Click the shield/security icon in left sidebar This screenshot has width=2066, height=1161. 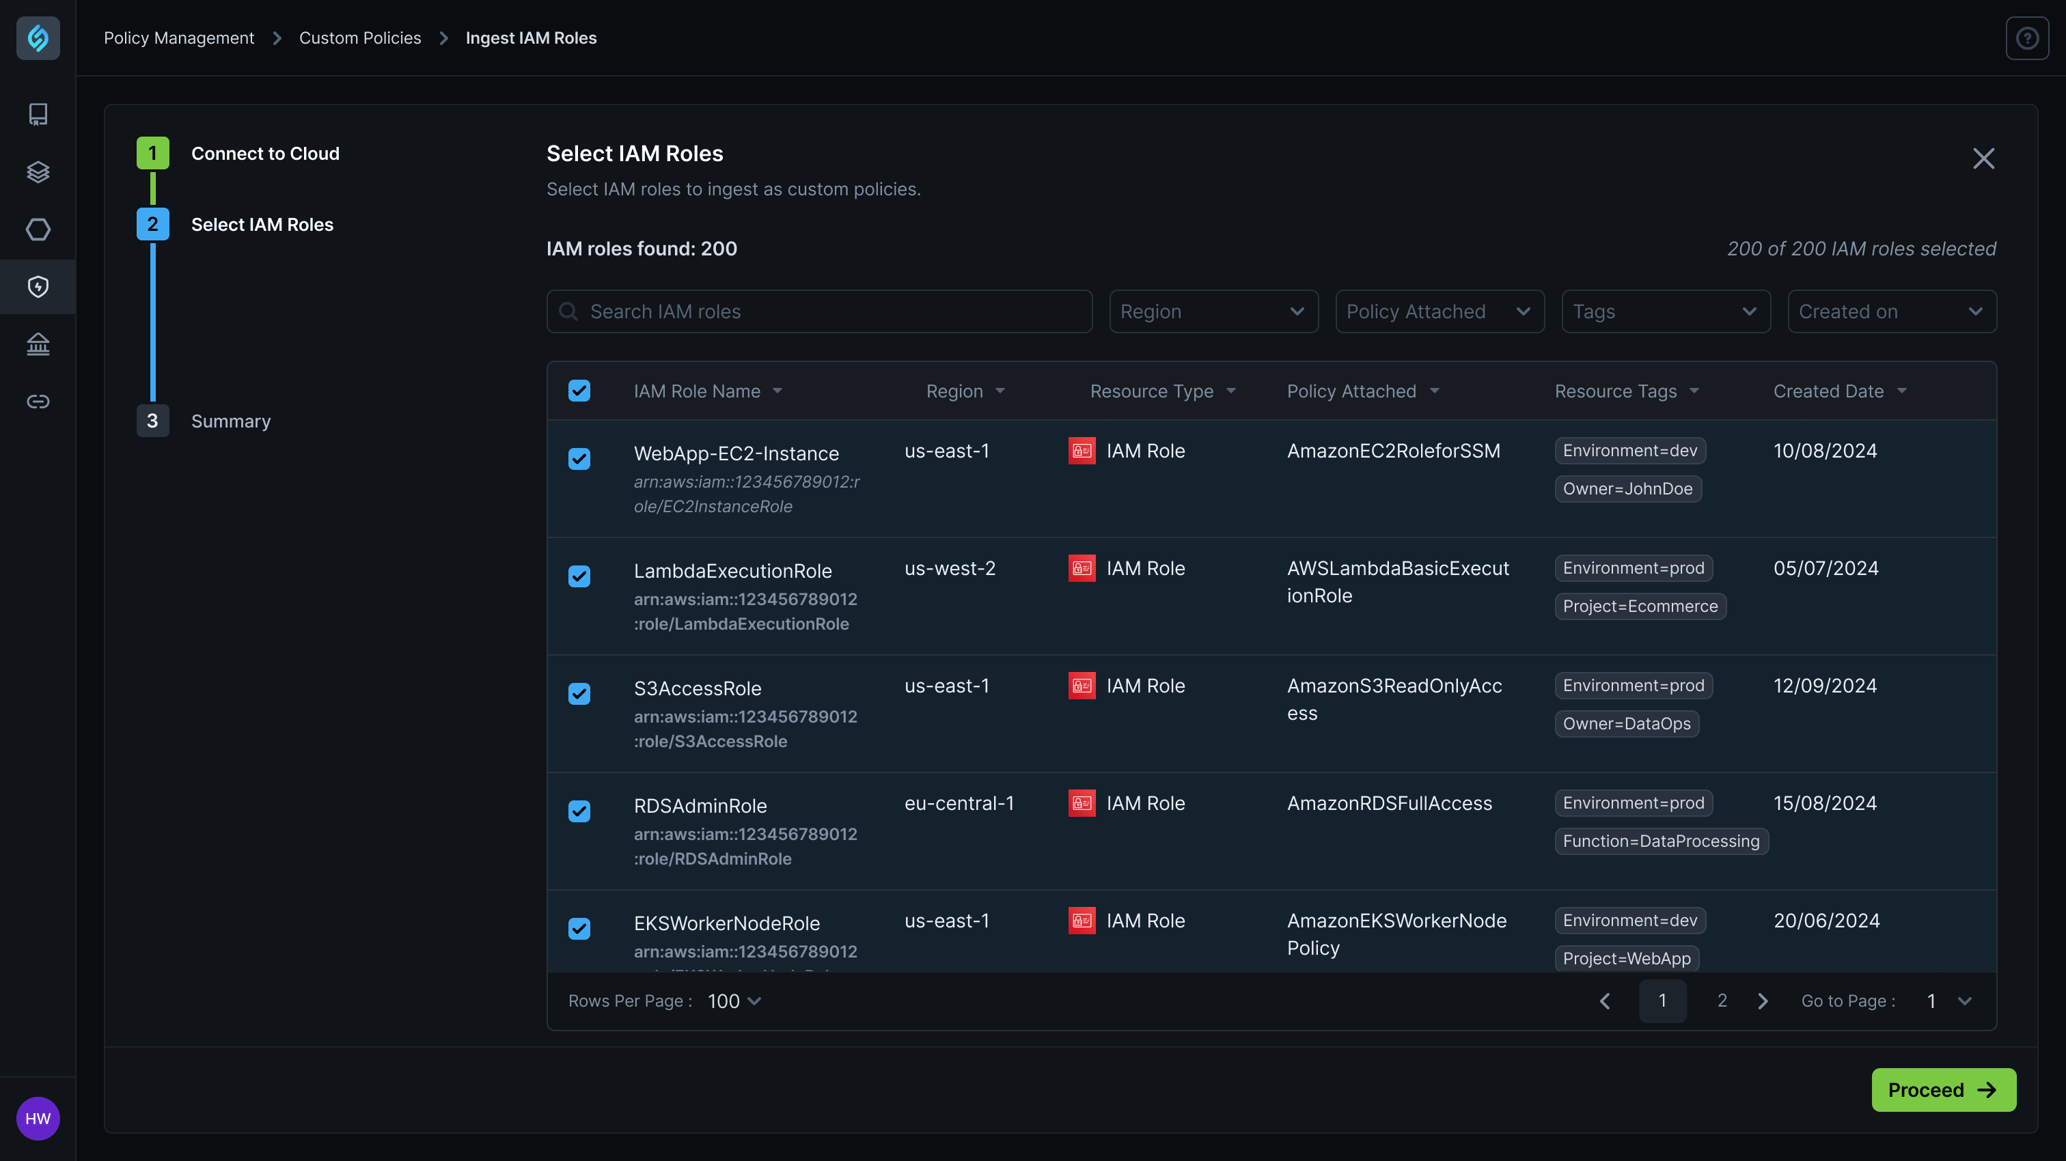click(x=38, y=287)
